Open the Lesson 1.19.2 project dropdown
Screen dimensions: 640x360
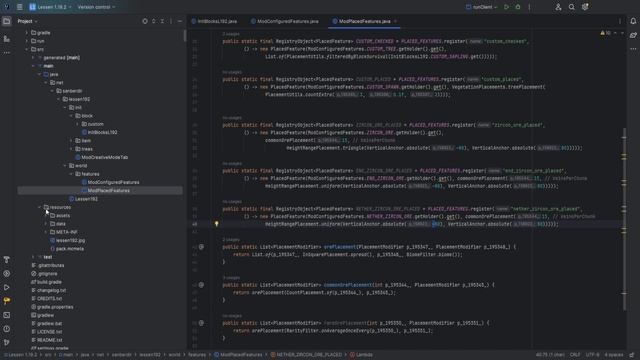click(50, 7)
